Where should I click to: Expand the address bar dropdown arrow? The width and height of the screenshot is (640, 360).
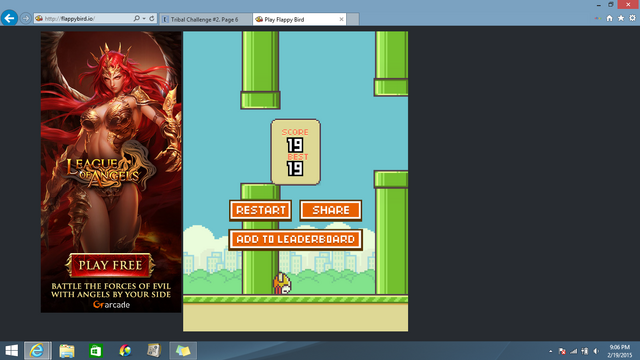(144, 18)
